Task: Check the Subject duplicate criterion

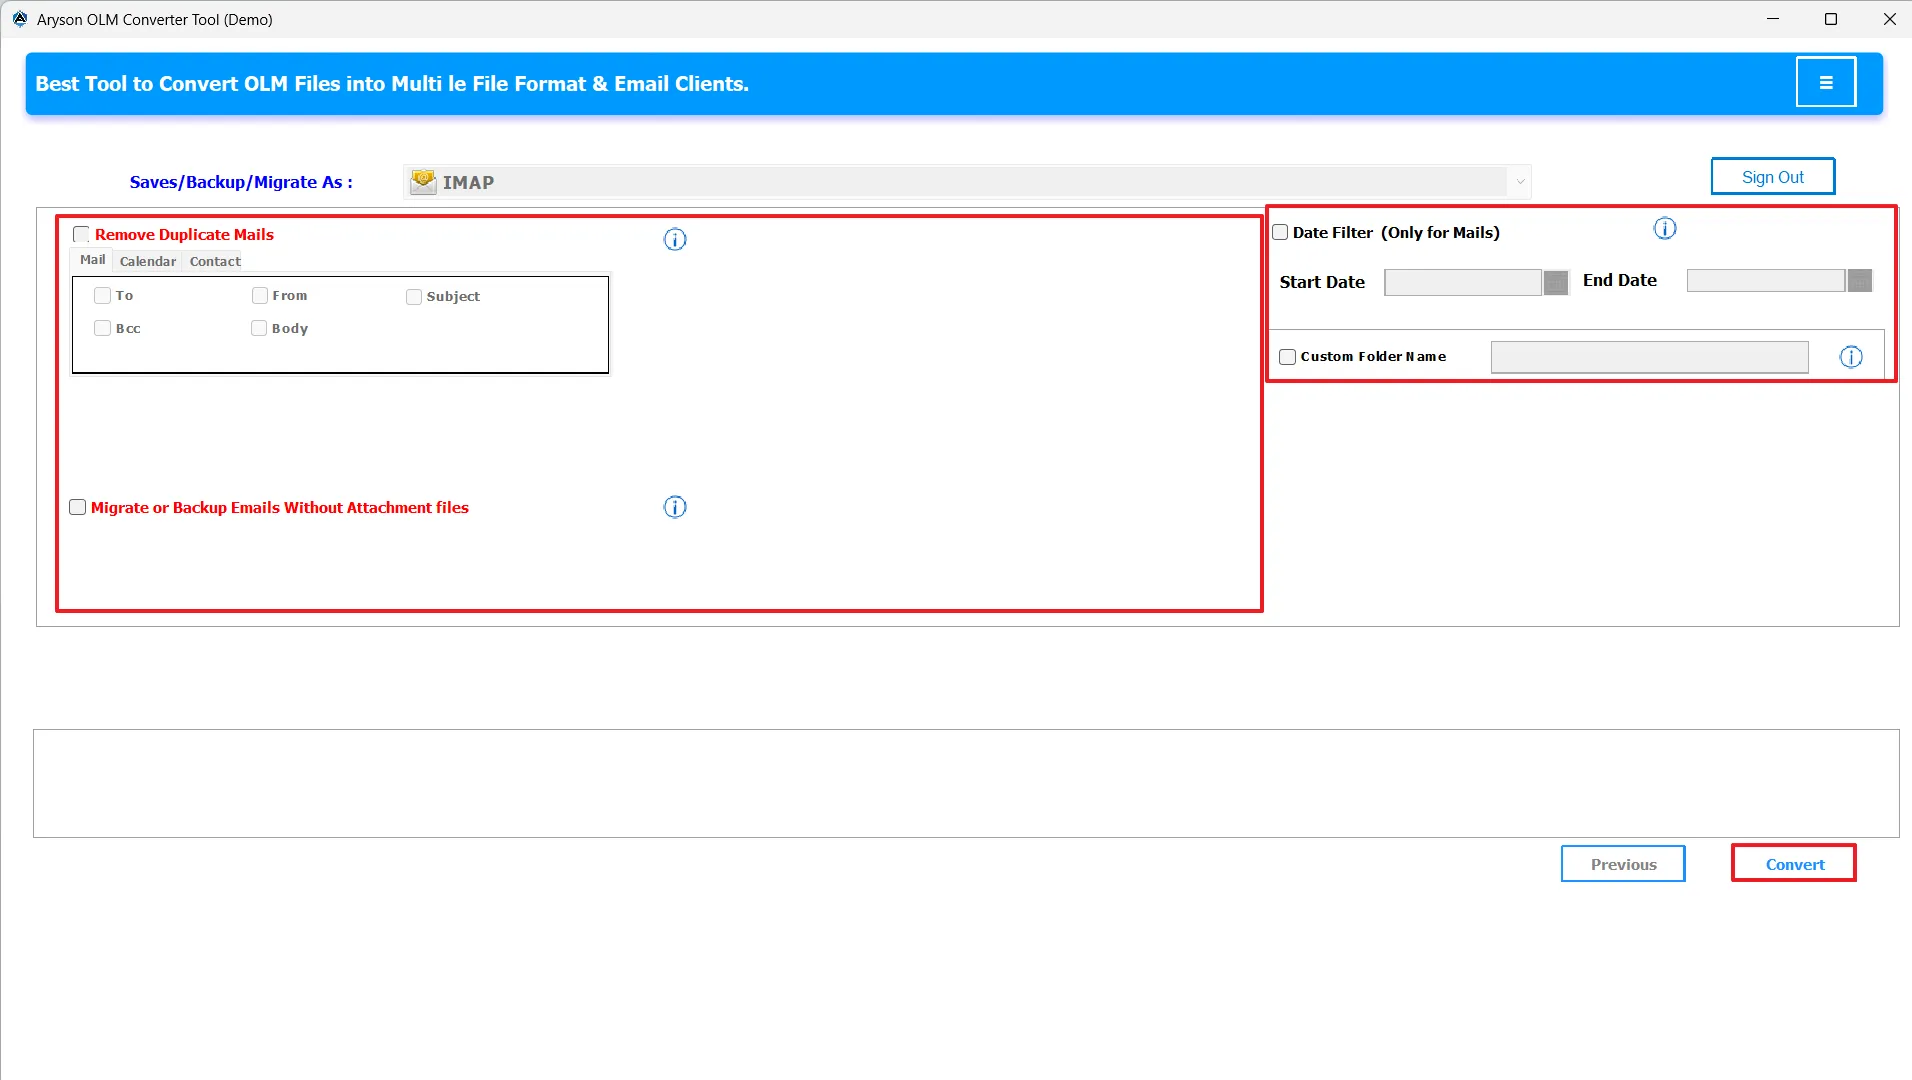Action: [413, 296]
